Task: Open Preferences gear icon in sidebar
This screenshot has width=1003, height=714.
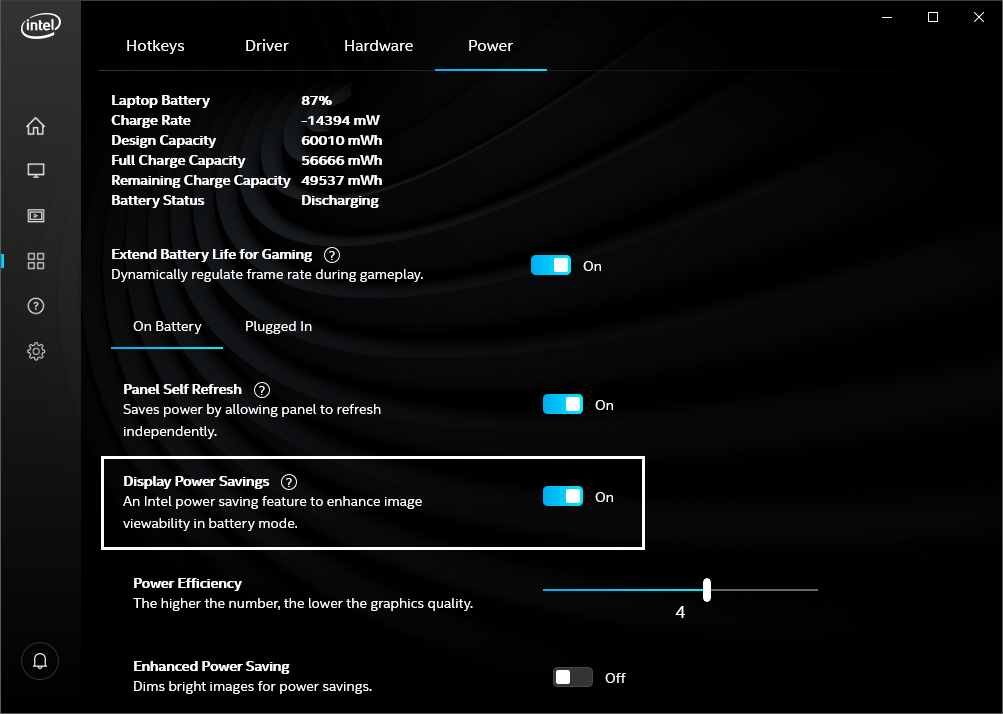Action: coord(36,351)
